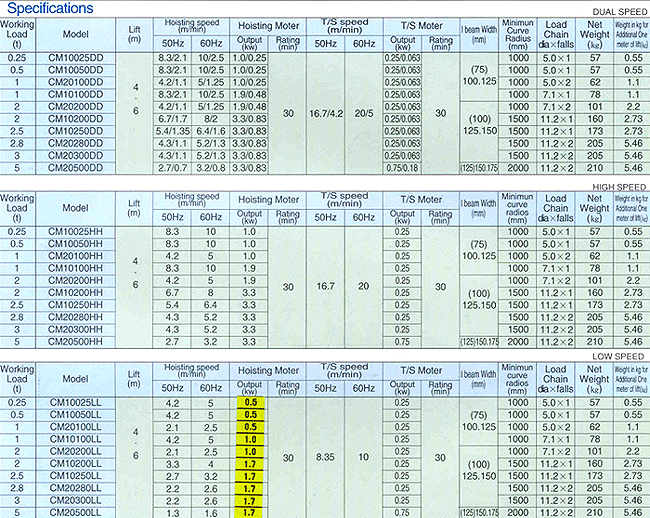Select model CM20300HH cell
Image resolution: width=650 pixels, height=518 pixels.
[75, 329]
